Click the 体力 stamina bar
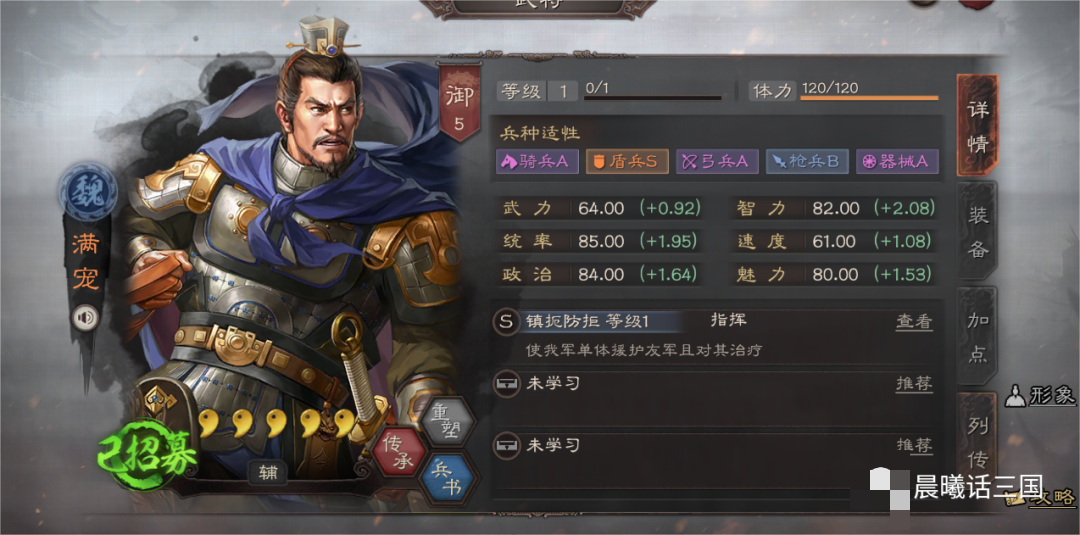 (x=869, y=98)
